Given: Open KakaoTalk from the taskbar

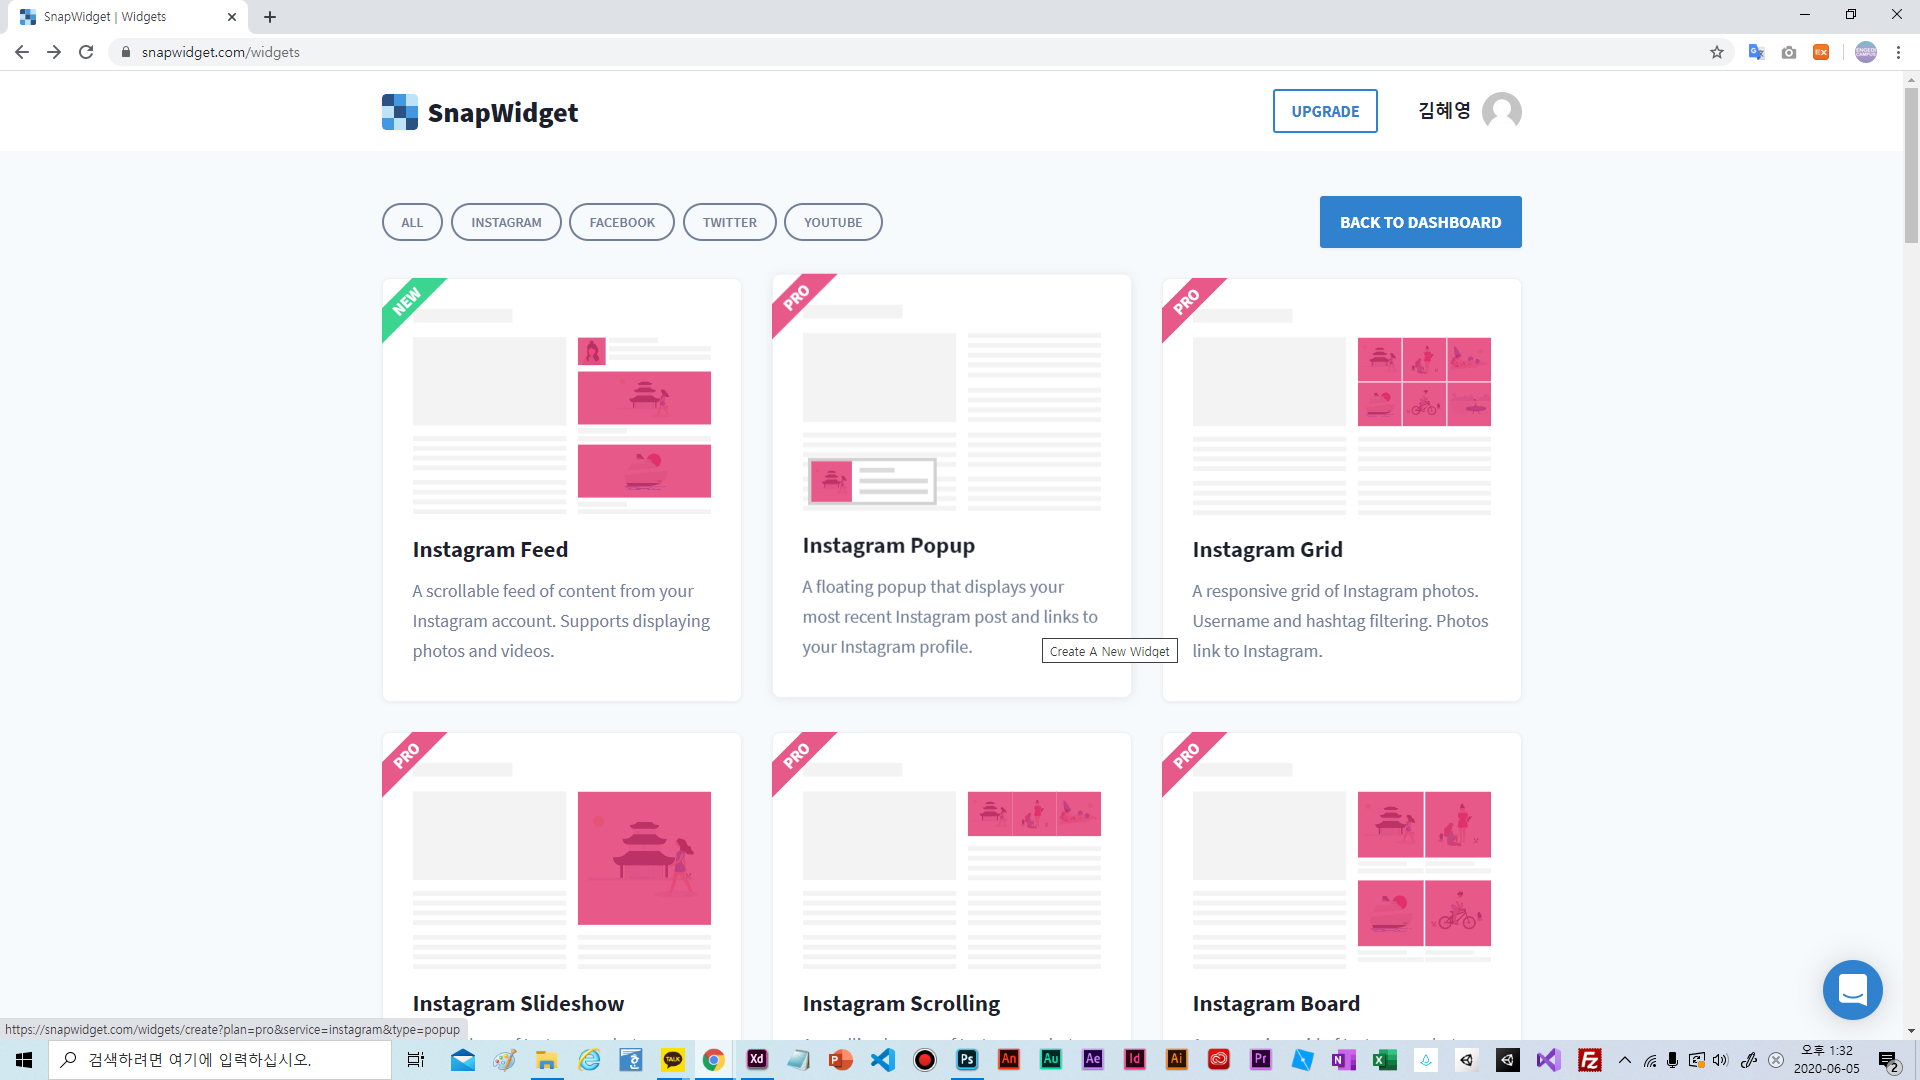Looking at the screenshot, I should [673, 1059].
